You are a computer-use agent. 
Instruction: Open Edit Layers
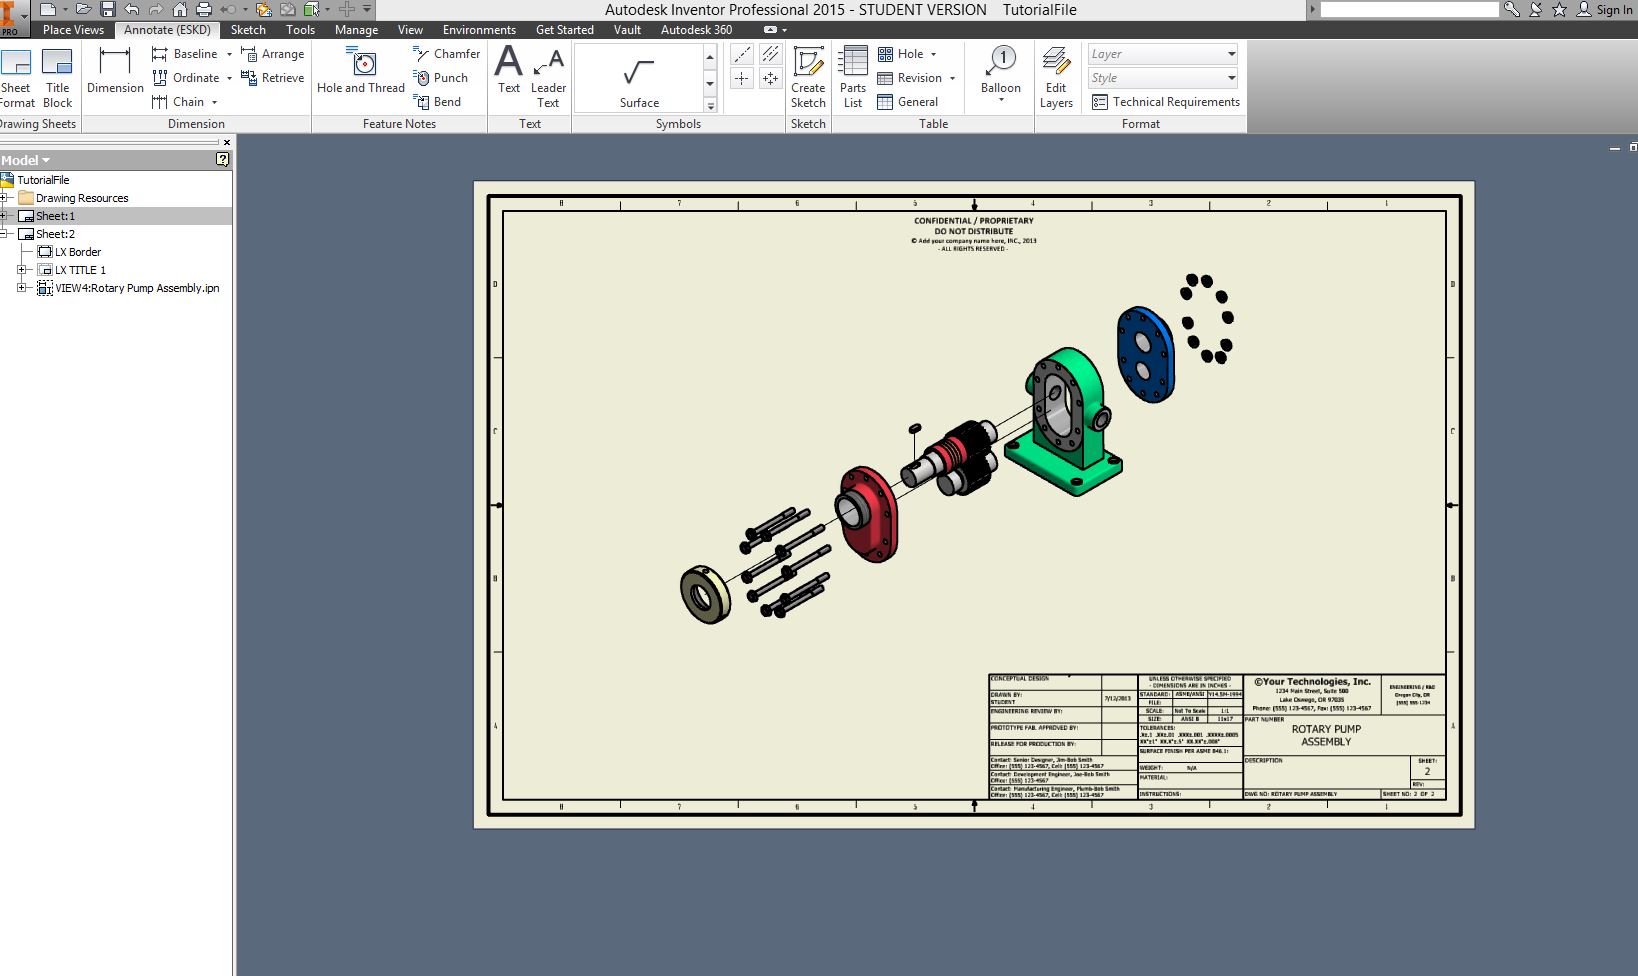pos(1056,78)
